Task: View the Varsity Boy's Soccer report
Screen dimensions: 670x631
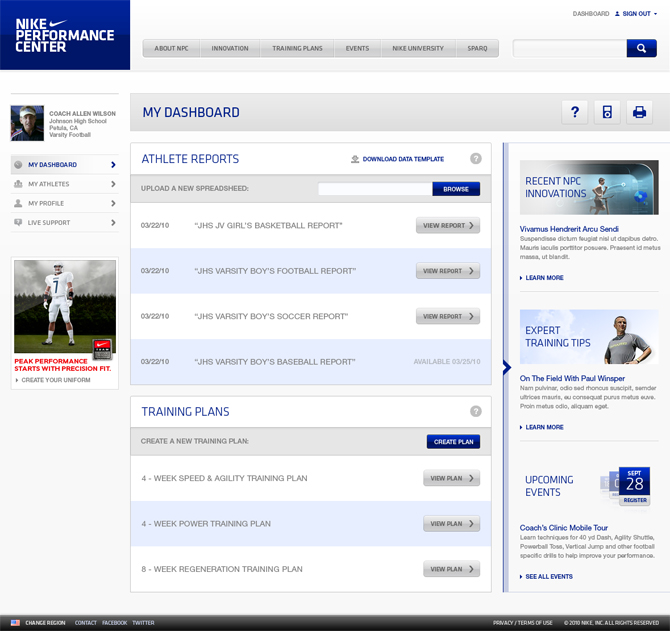Action: click(448, 316)
